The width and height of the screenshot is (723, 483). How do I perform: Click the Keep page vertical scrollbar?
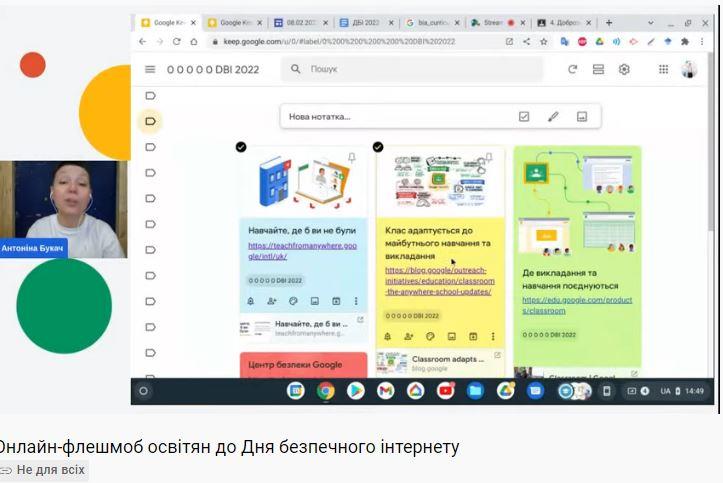711,142
